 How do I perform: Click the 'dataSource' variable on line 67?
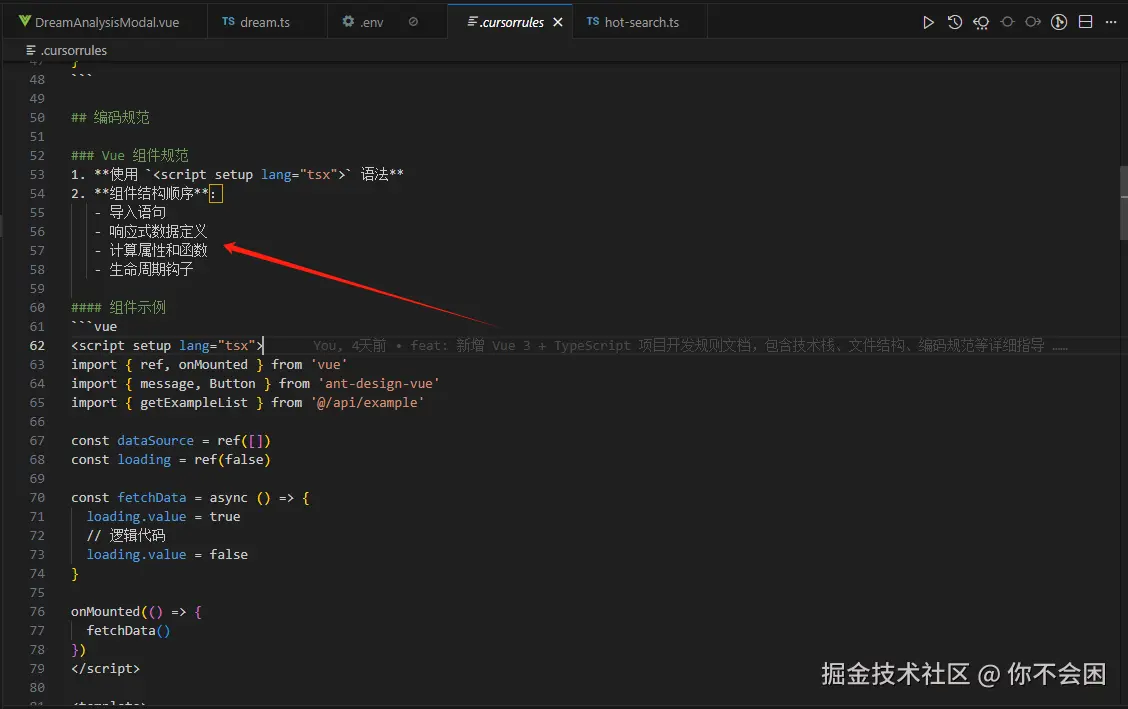point(155,441)
